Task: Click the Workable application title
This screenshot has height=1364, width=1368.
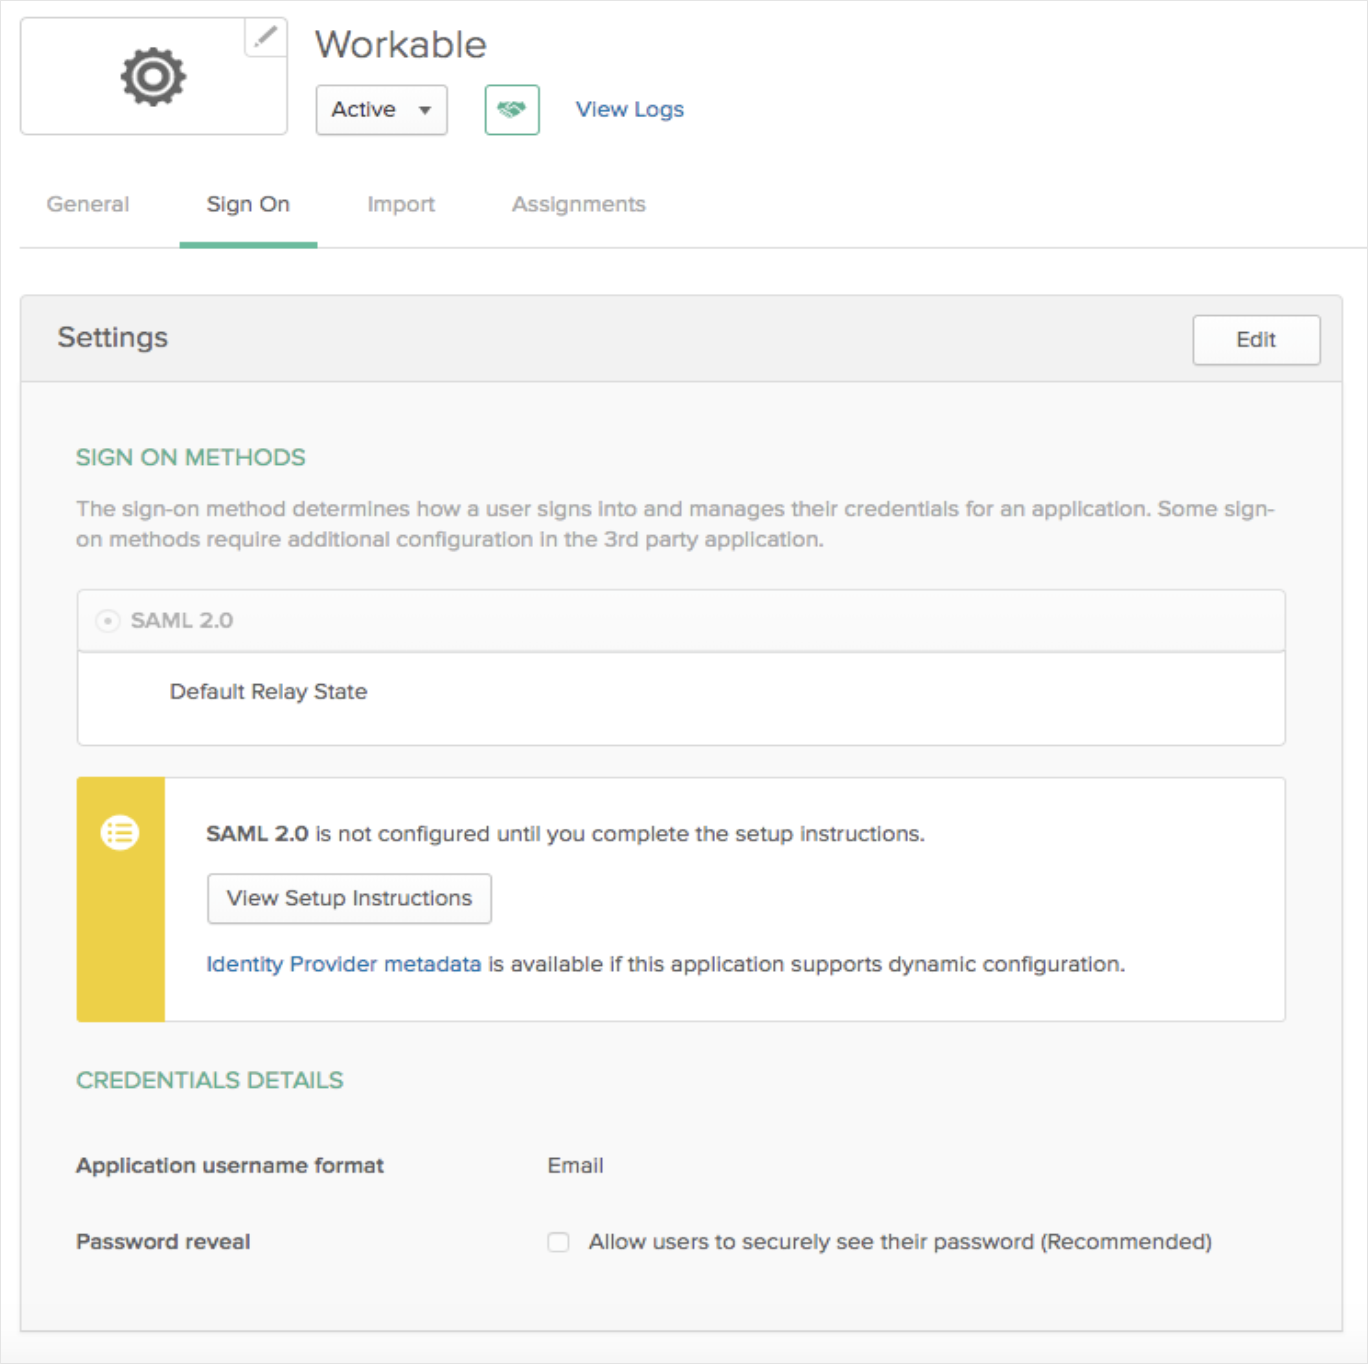Action: click(401, 45)
